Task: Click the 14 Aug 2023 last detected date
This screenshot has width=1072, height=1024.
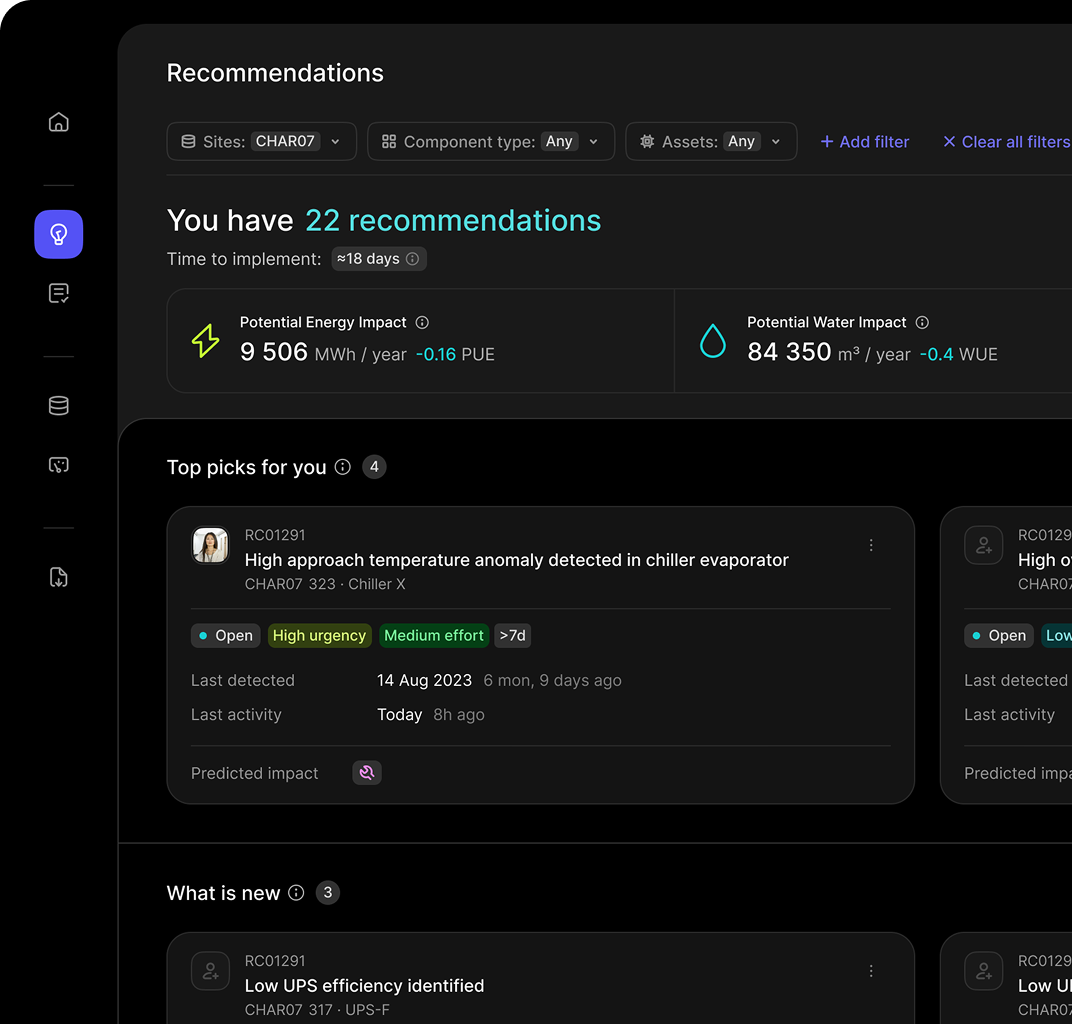Action: (x=424, y=680)
